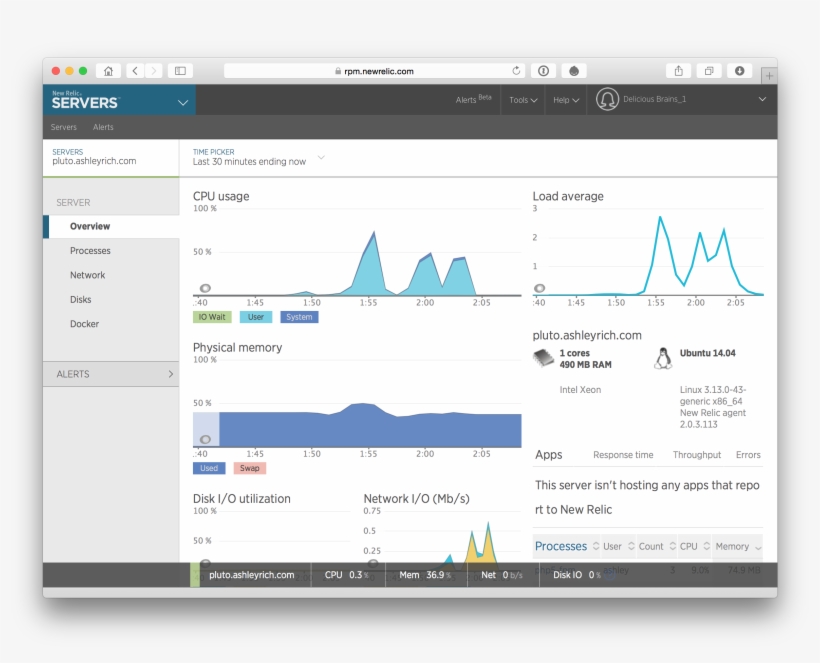Click the Reader info icon next to the URL
The height and width of the screenshot is (663, 820).
pyautogui.click(x=543, y=70)
